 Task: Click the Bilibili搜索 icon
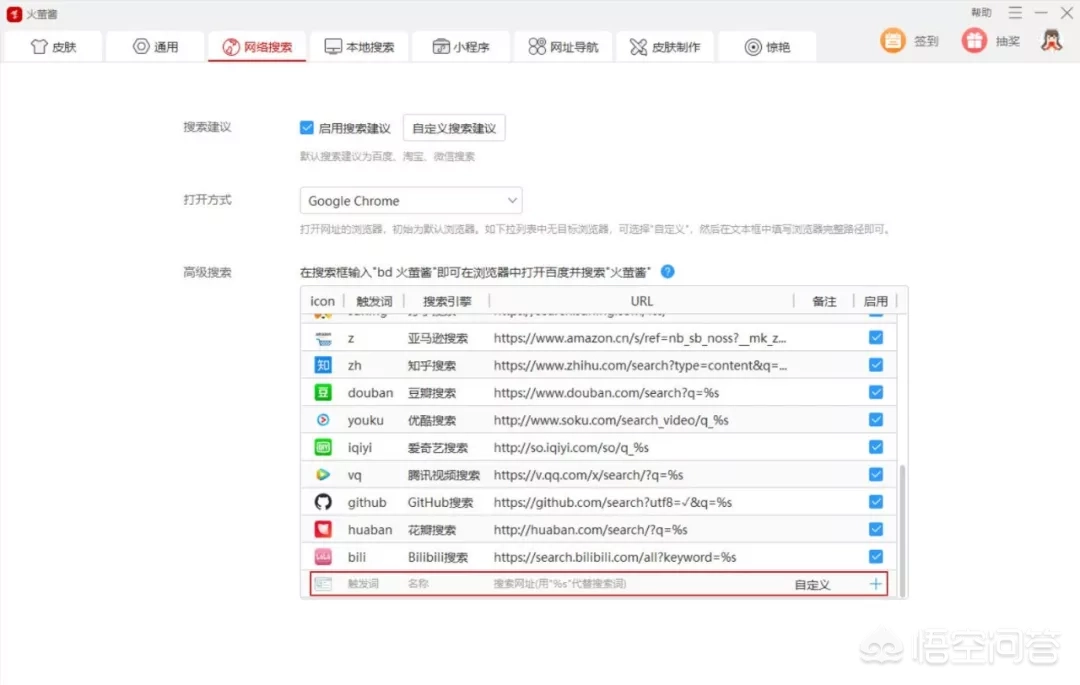pyautogui.click(x=323, y=556)
